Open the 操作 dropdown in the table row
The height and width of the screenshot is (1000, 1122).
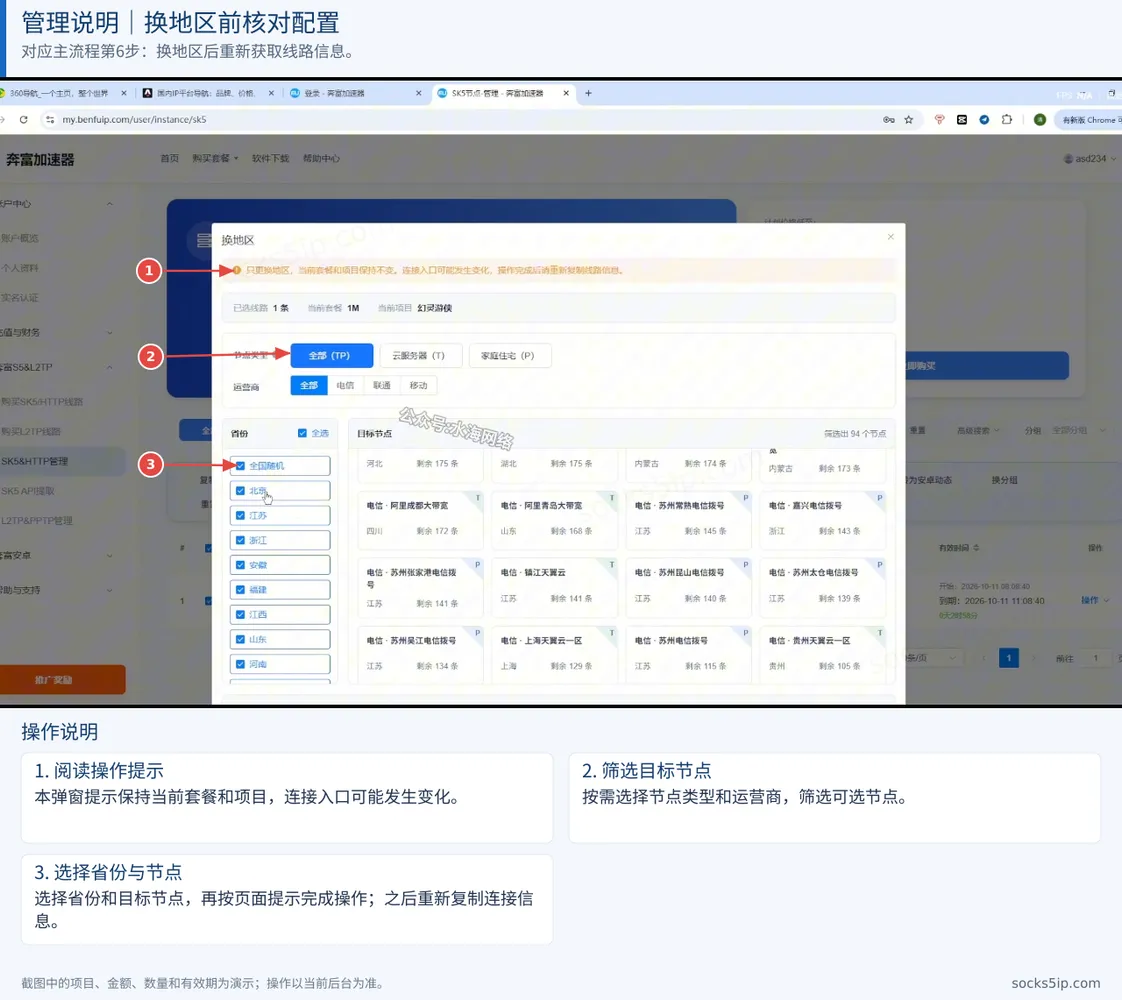click(1095, 600)
